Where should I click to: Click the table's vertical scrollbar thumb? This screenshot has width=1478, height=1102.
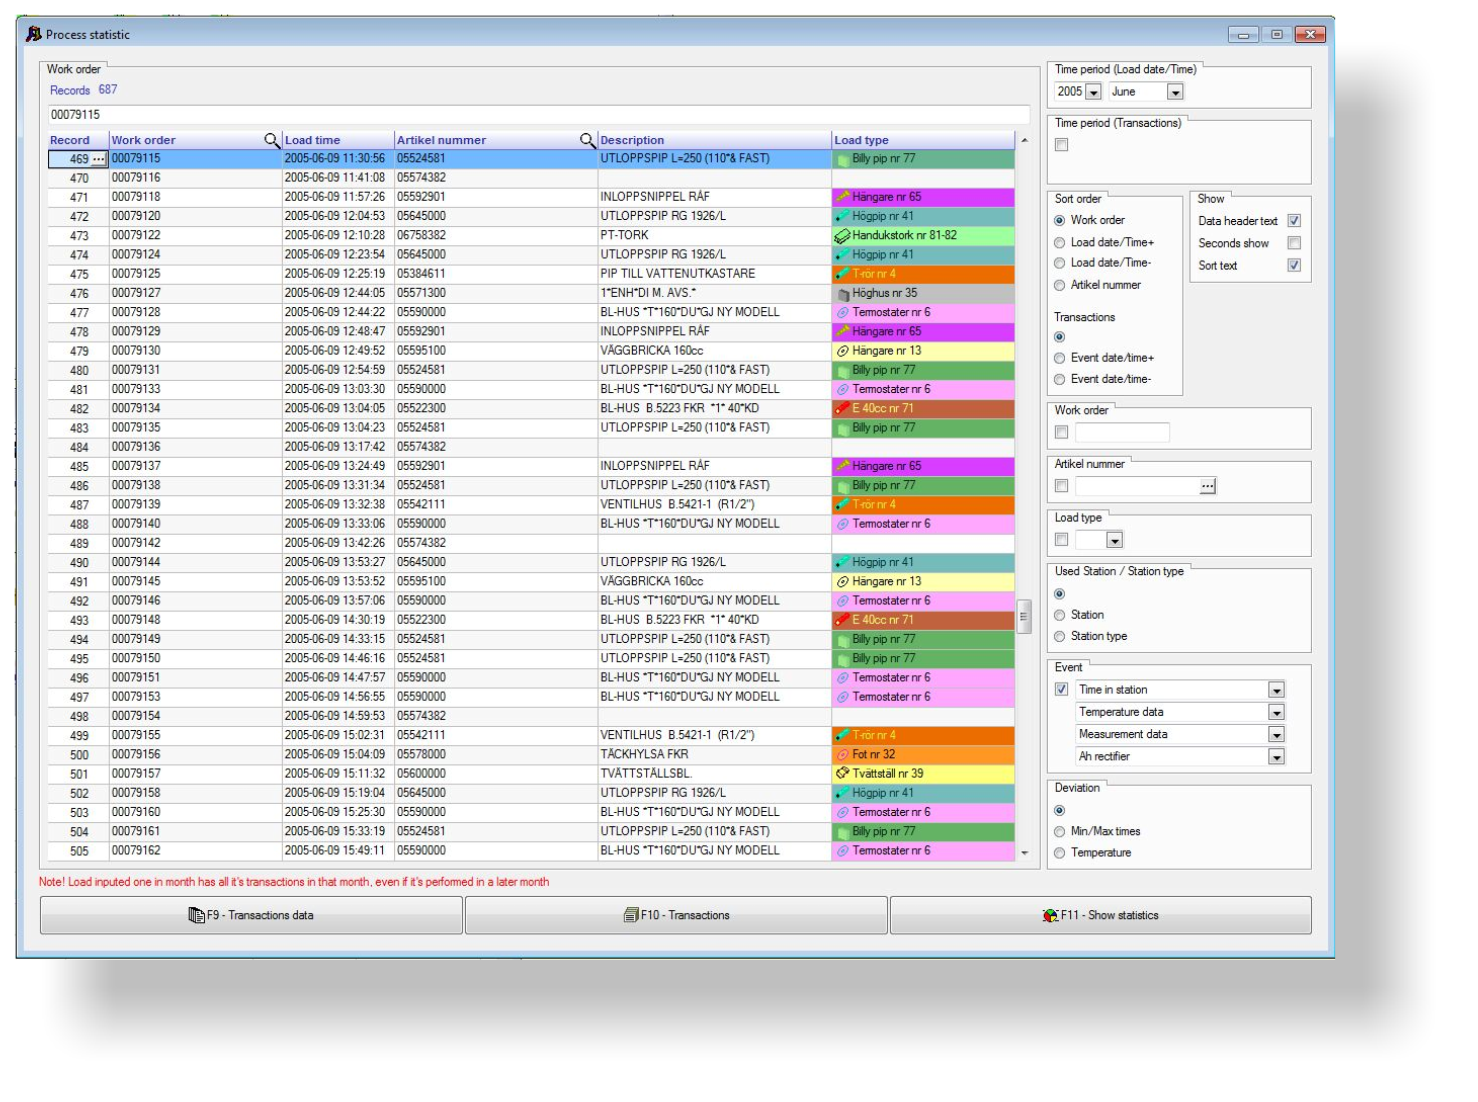[x=1024, y=616]
